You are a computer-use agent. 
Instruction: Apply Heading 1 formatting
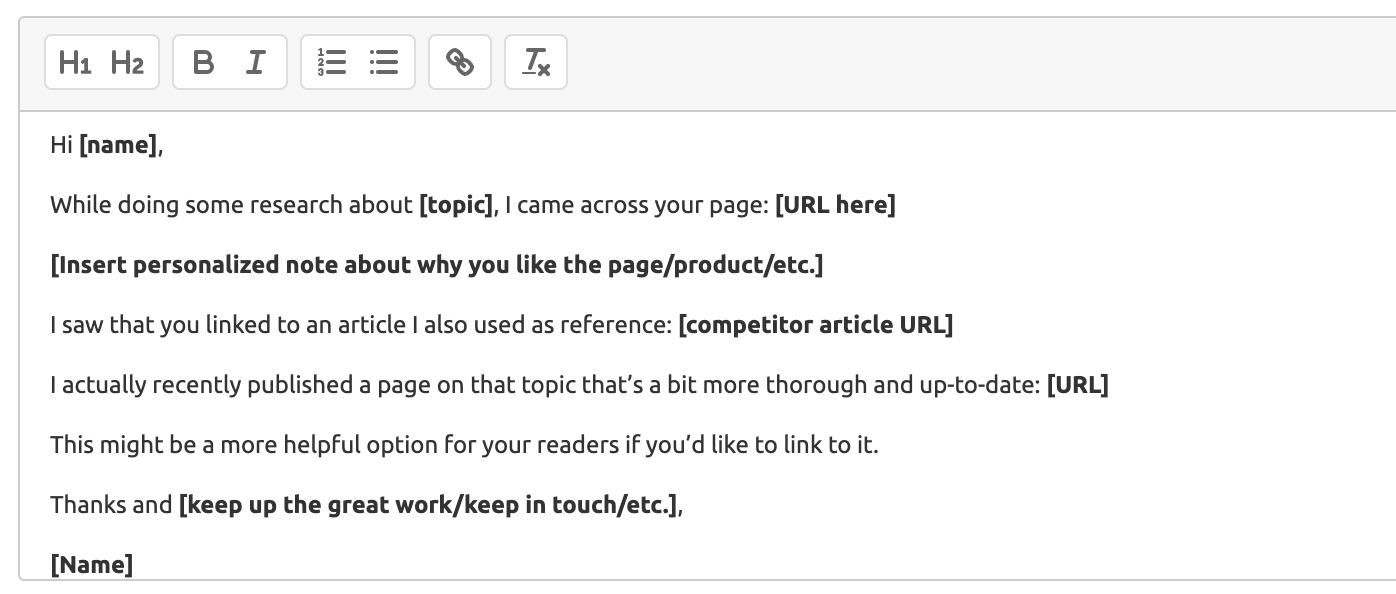(x=75, y=63)
